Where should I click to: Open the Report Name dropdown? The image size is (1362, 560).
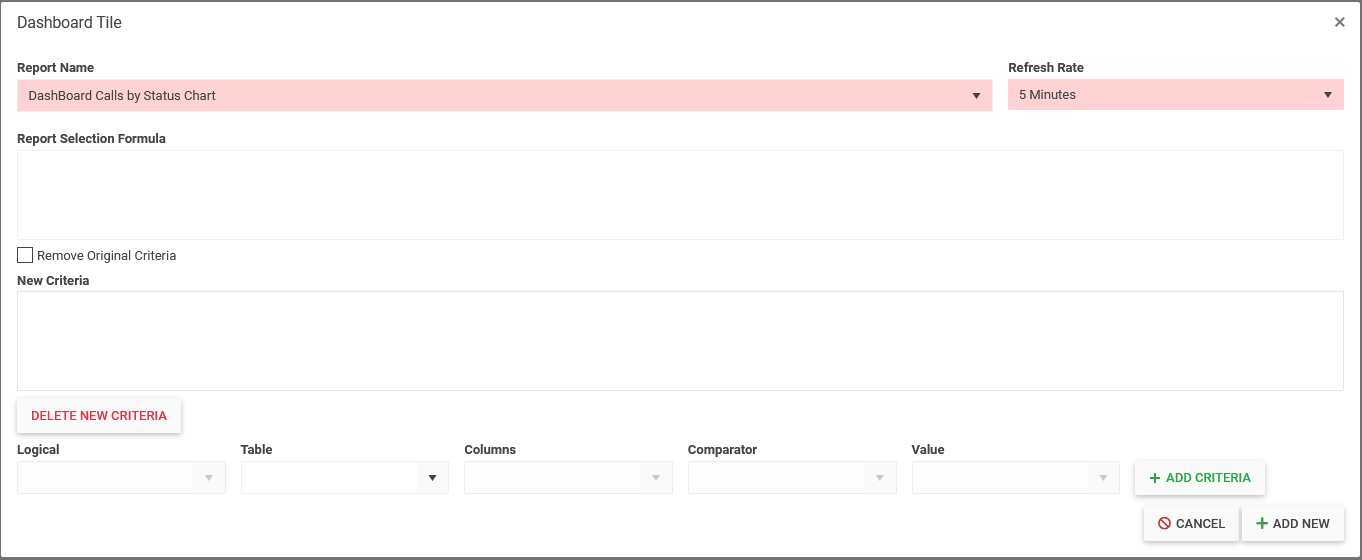coord(976,96)
